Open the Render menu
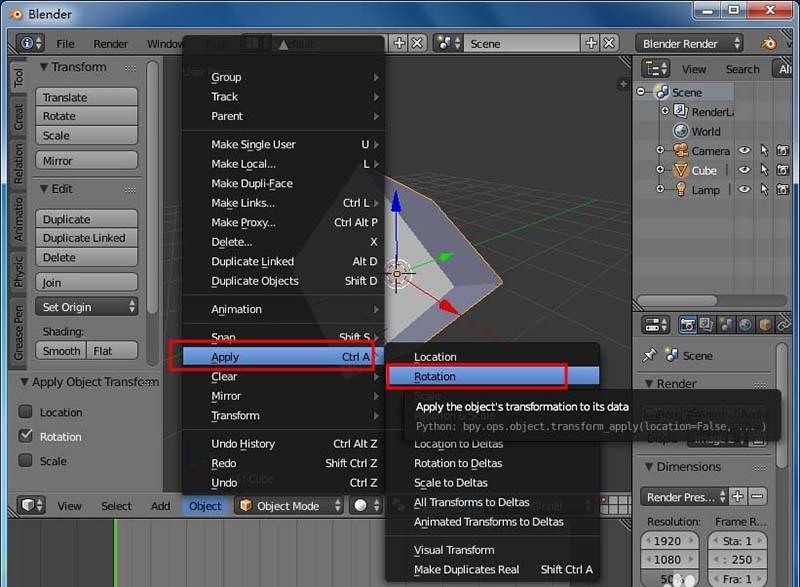 click(110, 43)
